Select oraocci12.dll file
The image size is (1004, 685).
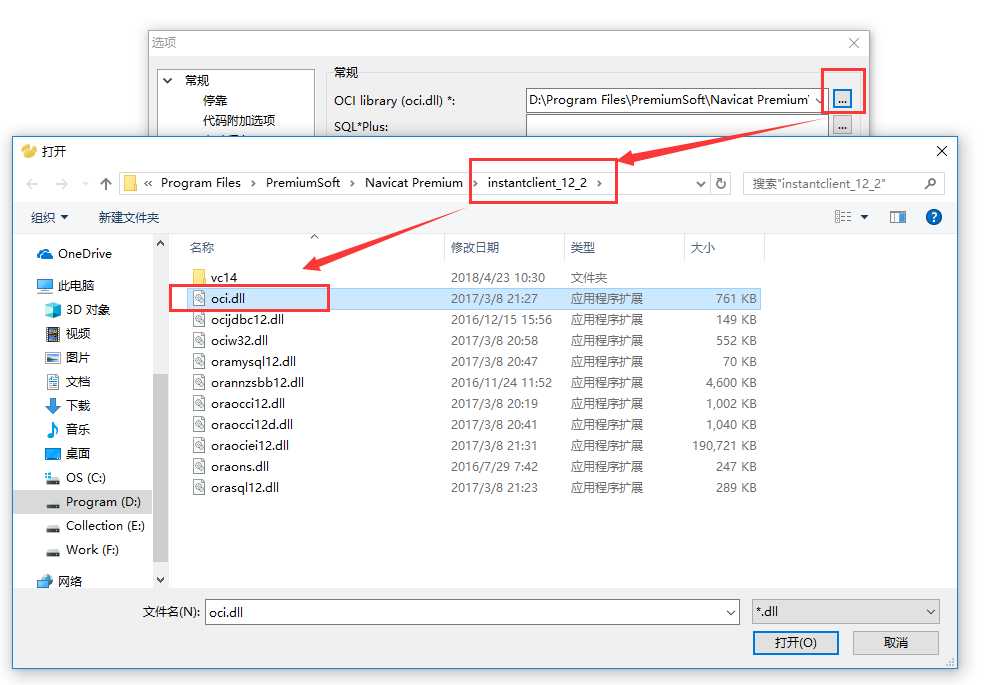pos(475,404)
